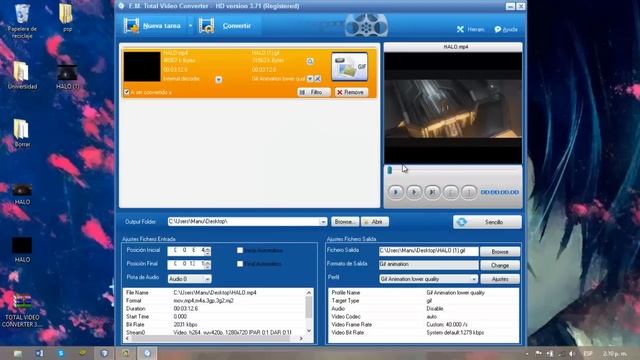
Task: Open the Pista de Audio dropdown
Action: (189, 279)
